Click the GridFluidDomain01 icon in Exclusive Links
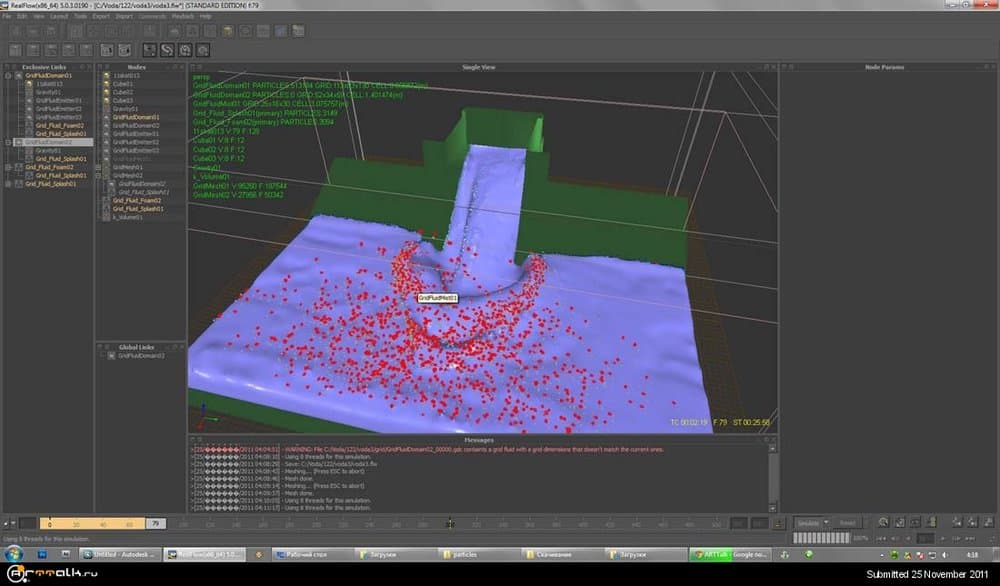The height and width of the screenshot is (586, 1000). pyautogui.click(x=20, y=76)
